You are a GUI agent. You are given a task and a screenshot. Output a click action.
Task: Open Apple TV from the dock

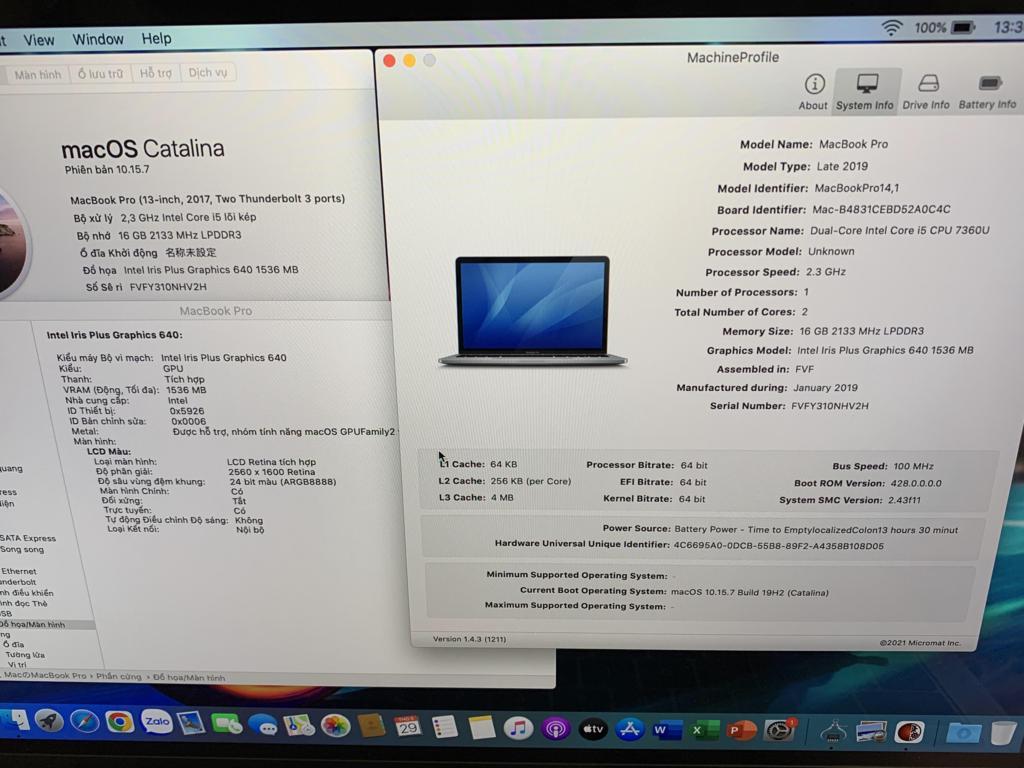(x=593, y=729)
